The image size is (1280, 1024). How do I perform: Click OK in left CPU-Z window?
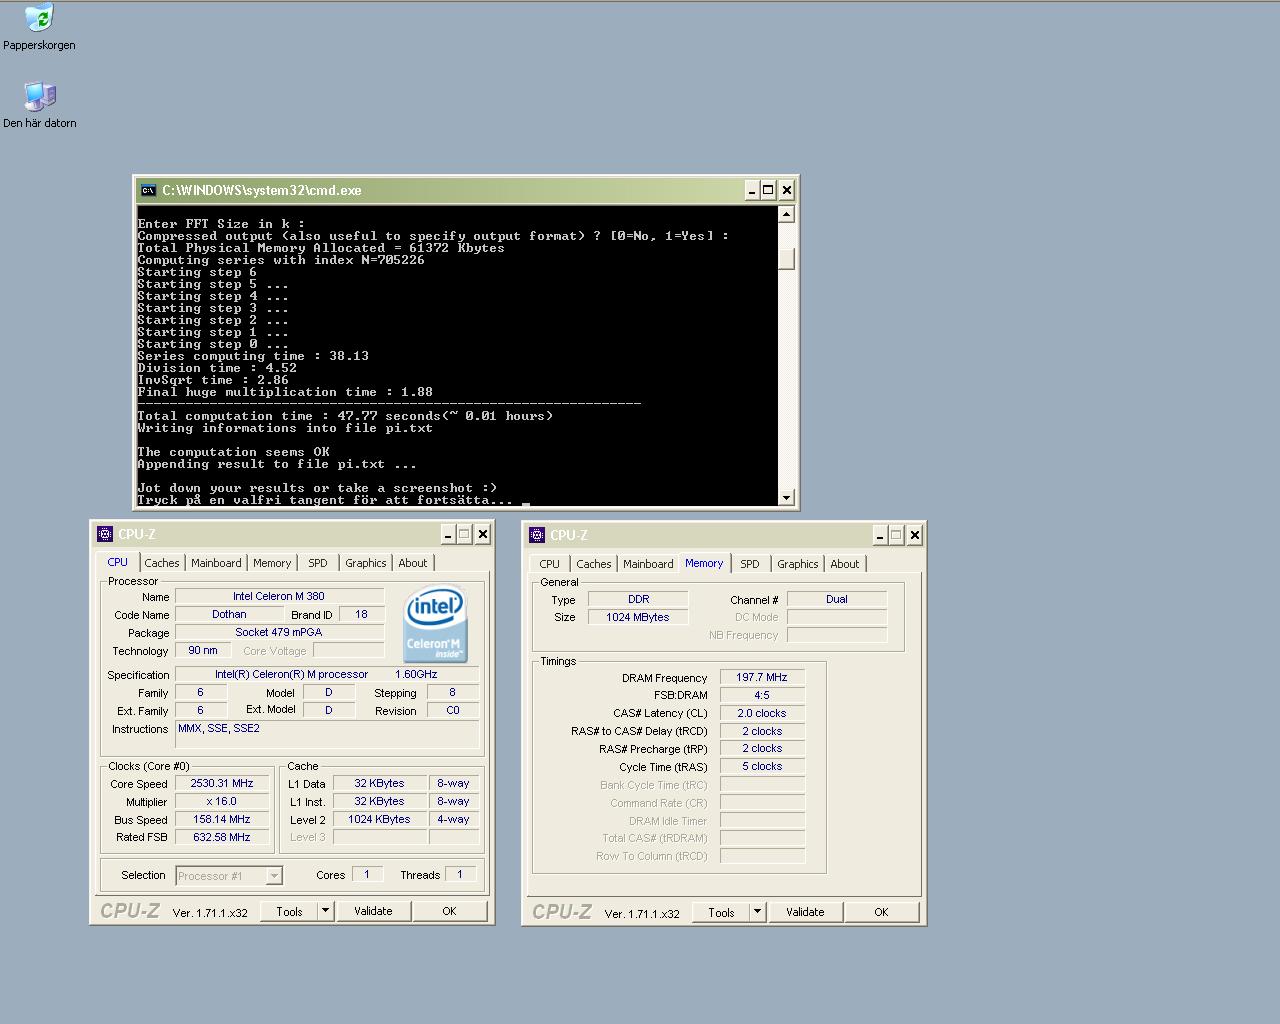449,911
